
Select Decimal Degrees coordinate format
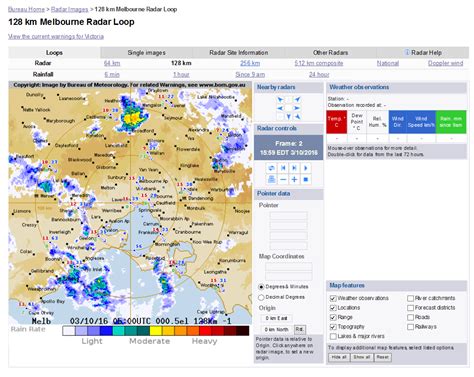point(261,297)
